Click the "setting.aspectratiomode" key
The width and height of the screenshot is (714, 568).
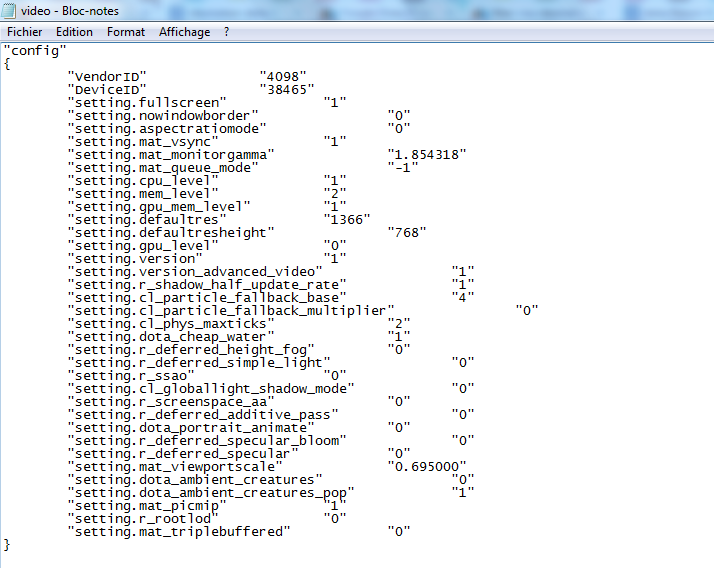pos(167,129)
